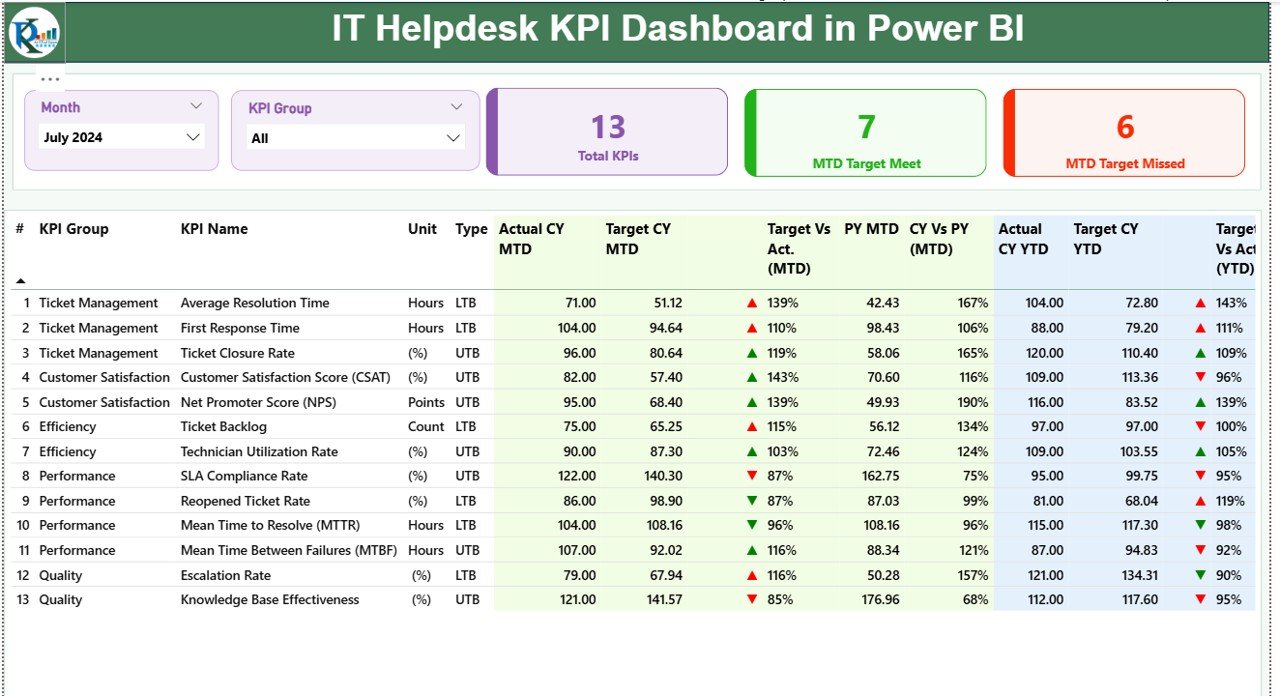The height and width of the screenshot is (696, 1280).
Task: Sort the table by the KPI Name column header
Action: (x=214, y=229)
